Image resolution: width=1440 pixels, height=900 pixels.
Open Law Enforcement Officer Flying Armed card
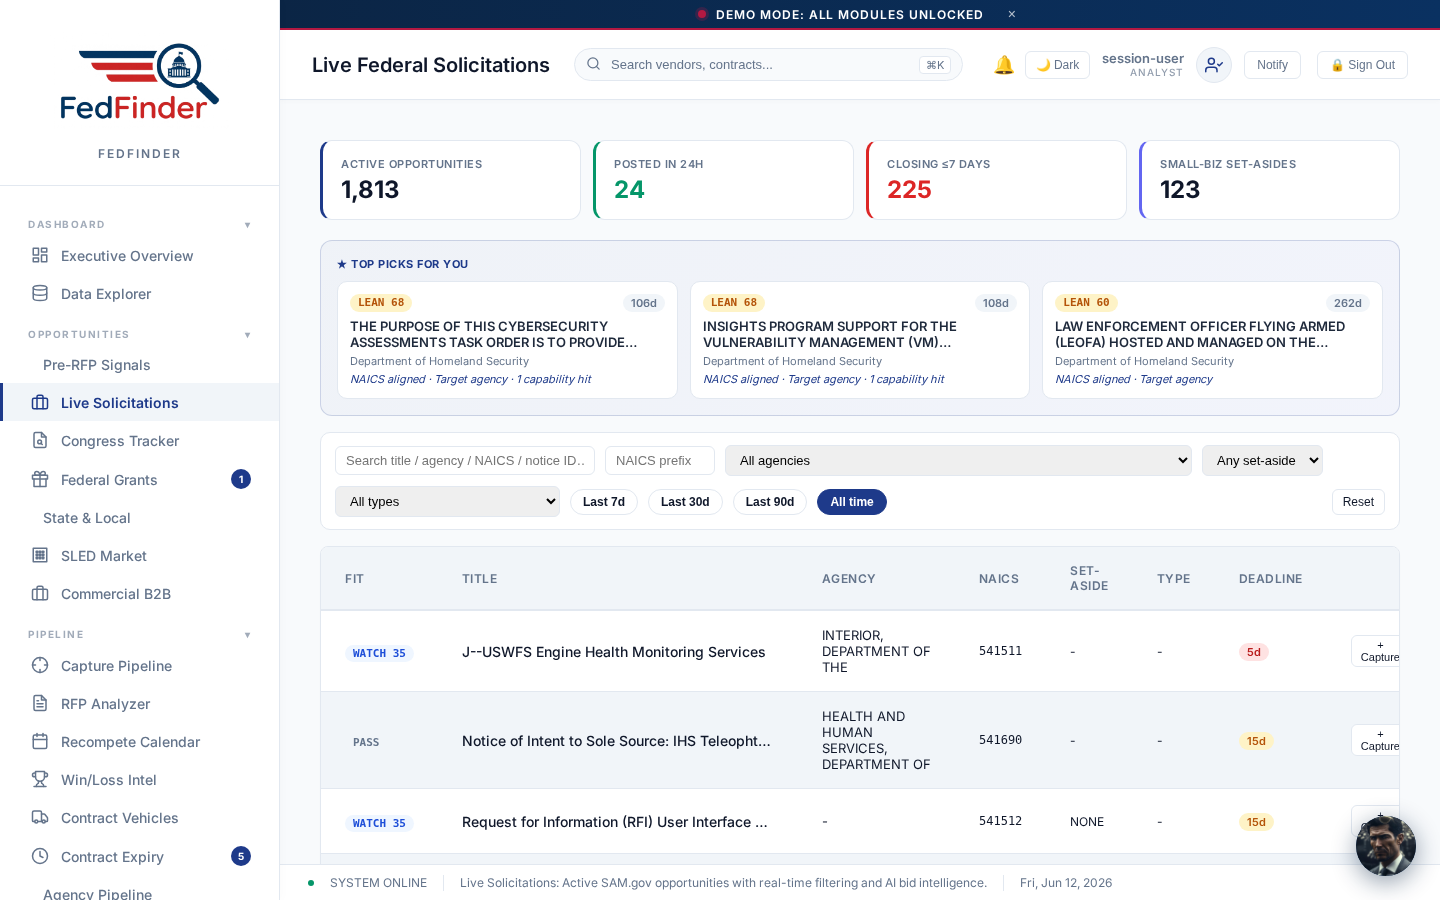pos(1212,340)
